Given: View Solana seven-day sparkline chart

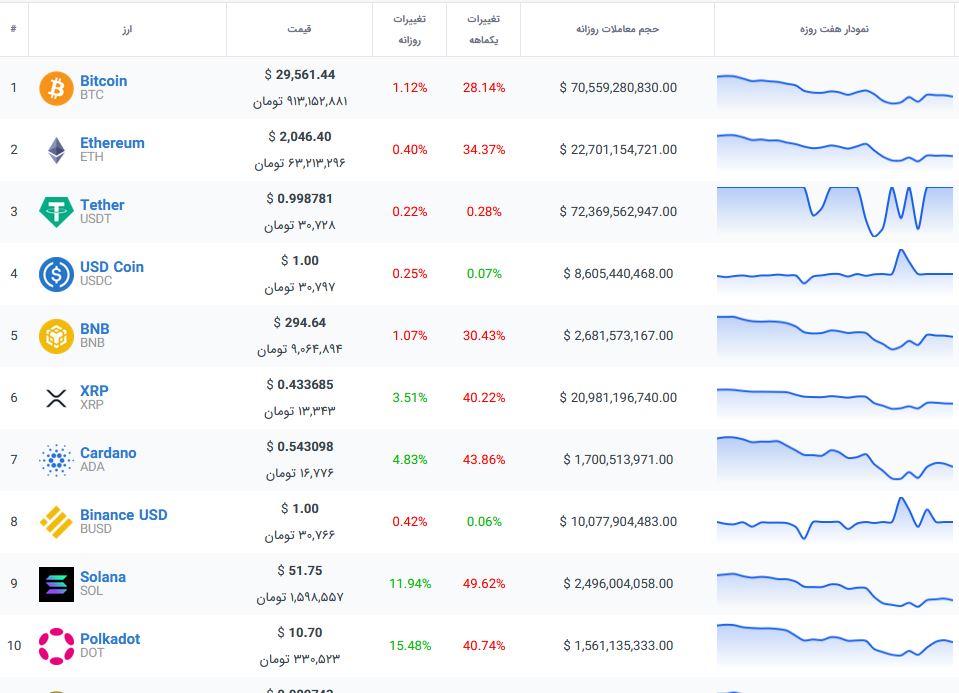Looking at the screenshot, I should pyautogui.click(x=835, y=591).
